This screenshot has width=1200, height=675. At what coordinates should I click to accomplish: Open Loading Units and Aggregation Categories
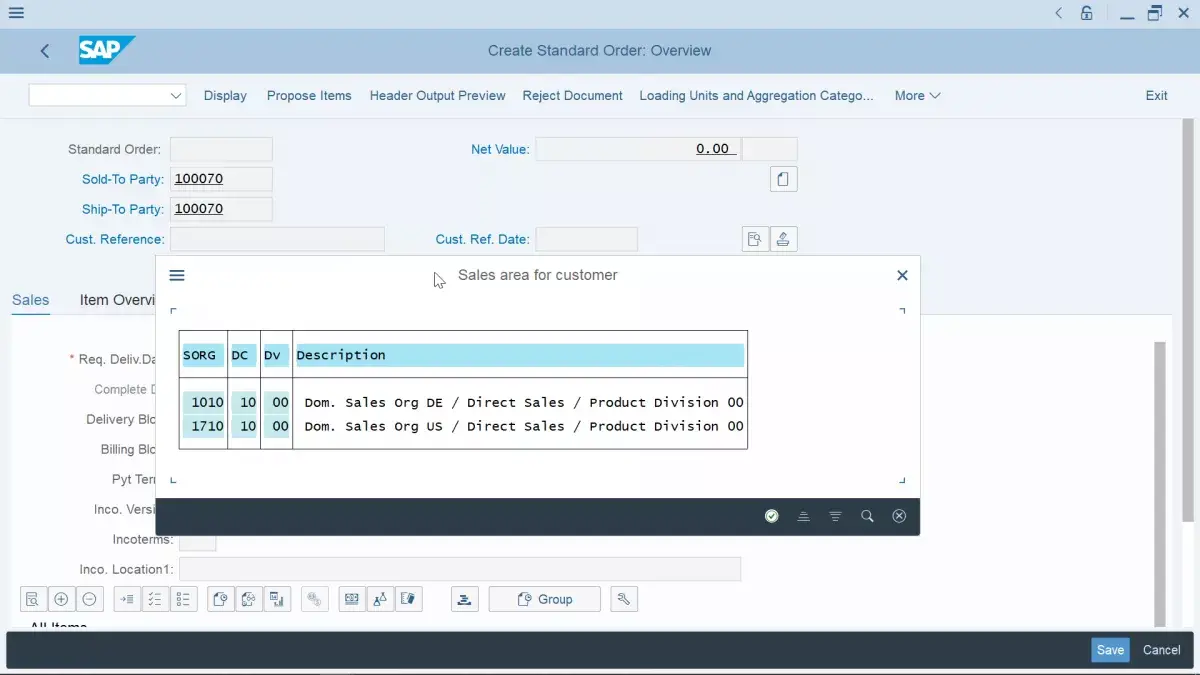tap(756, 96)
